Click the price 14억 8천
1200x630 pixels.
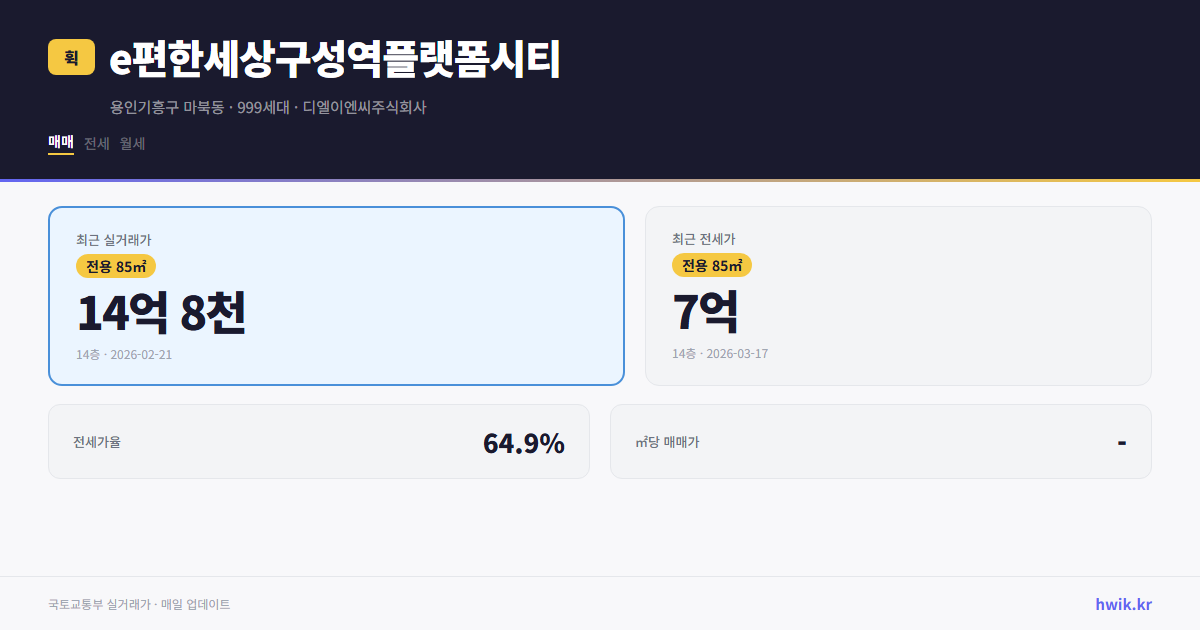162,312
